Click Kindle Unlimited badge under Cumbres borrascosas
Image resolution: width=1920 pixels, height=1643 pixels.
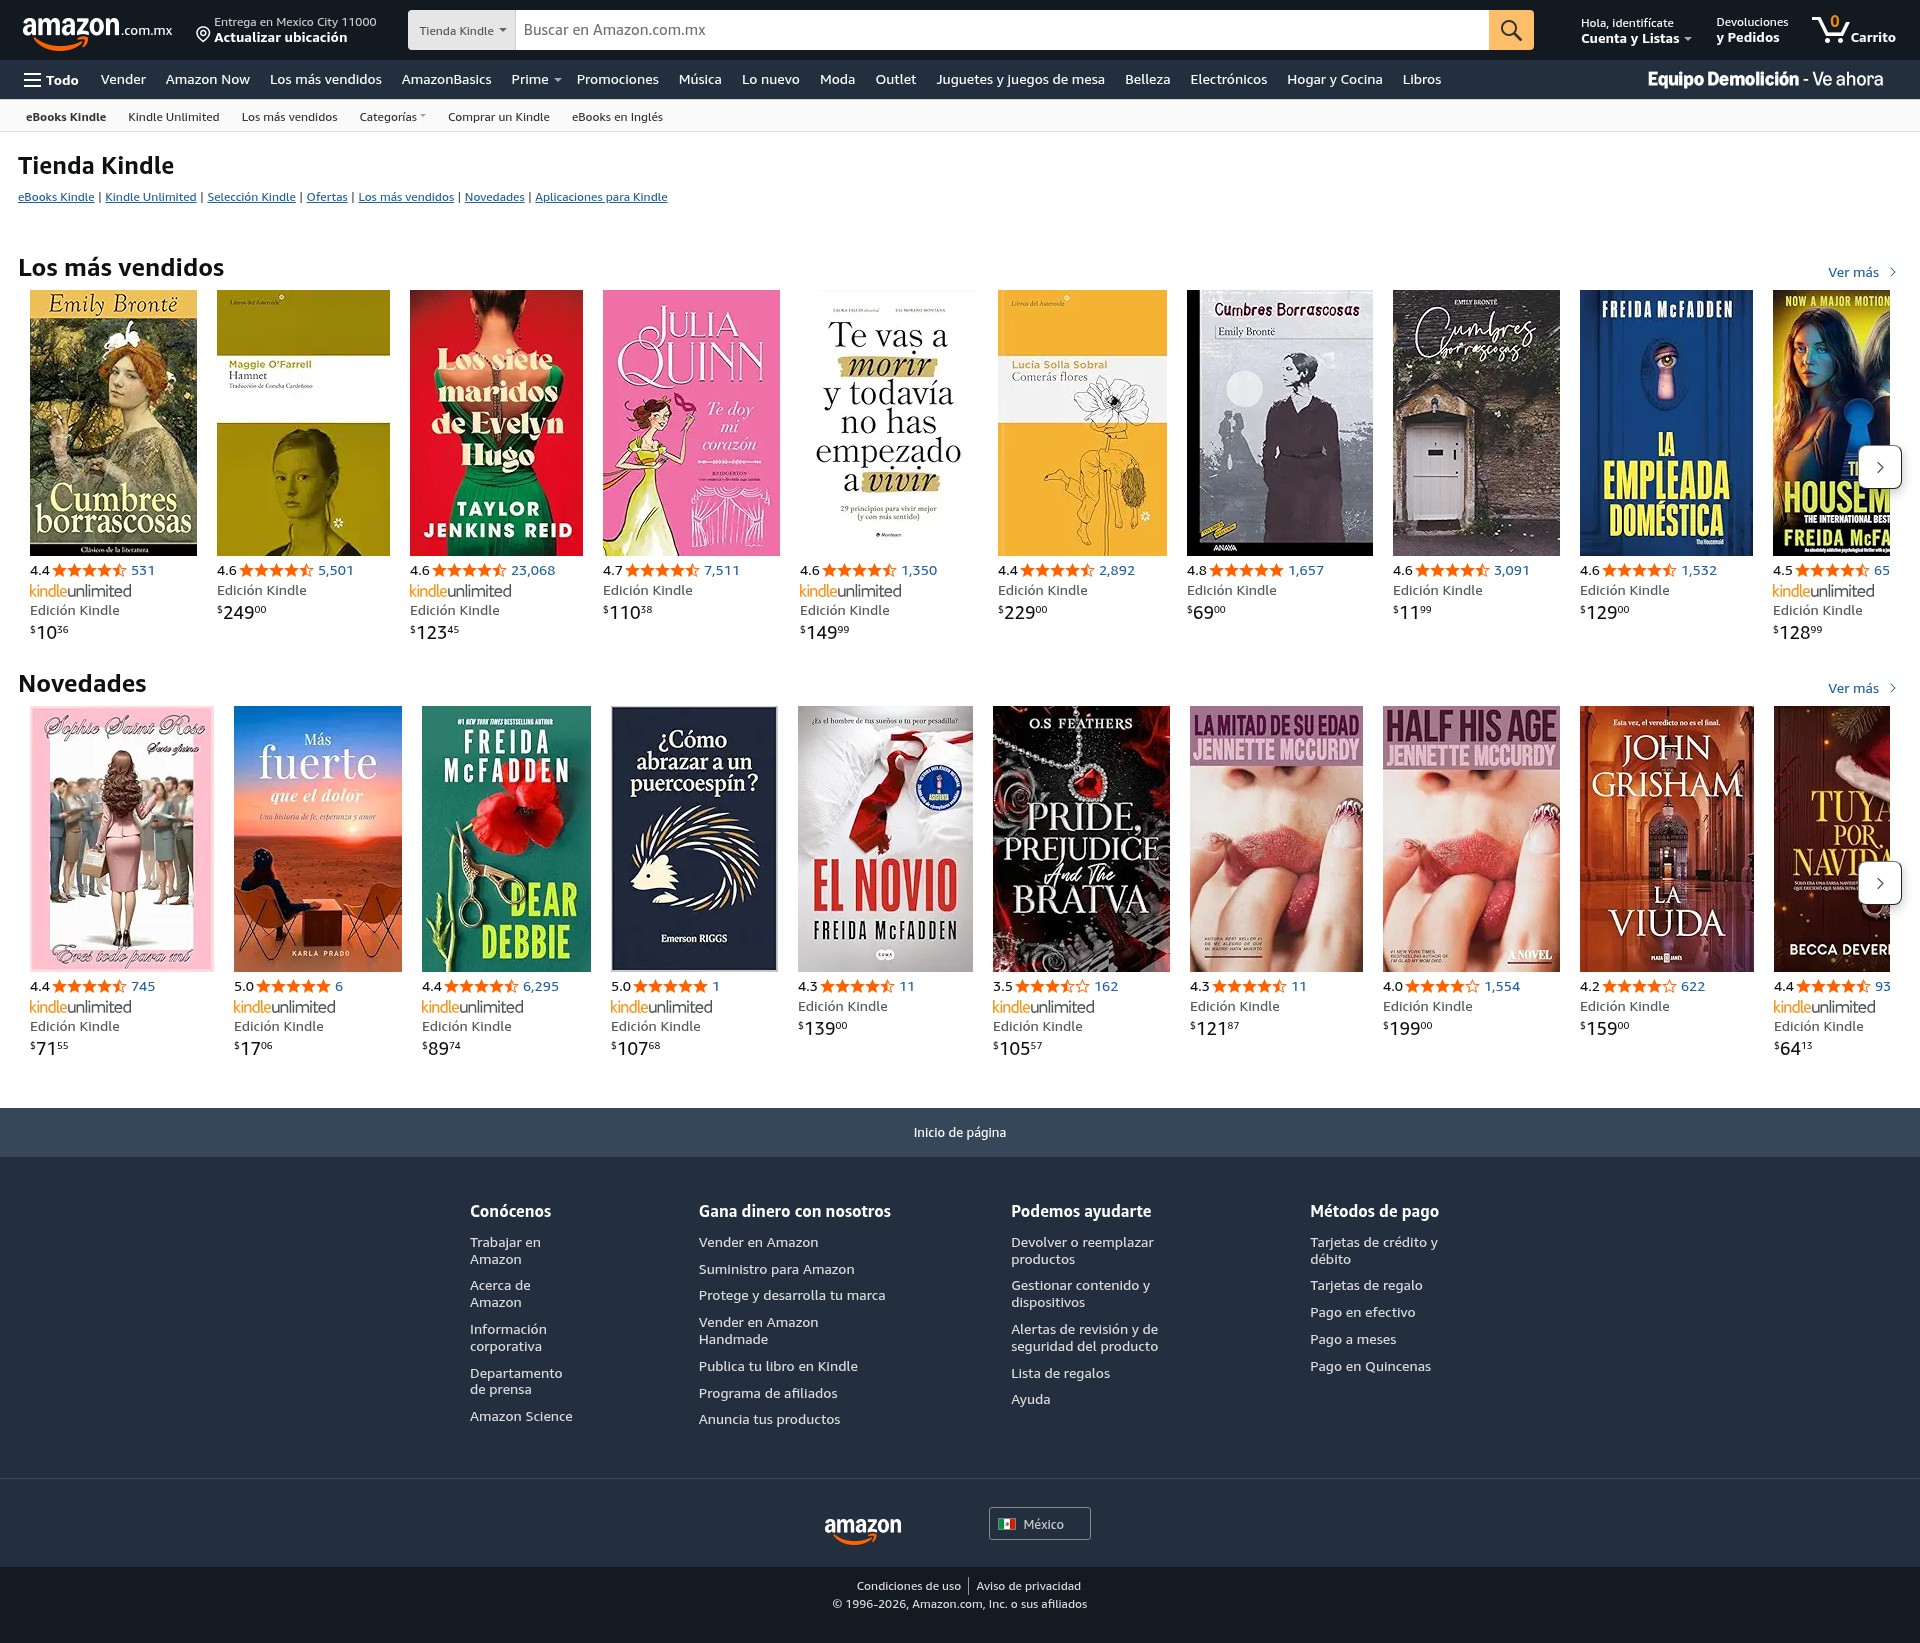[81, 591]
